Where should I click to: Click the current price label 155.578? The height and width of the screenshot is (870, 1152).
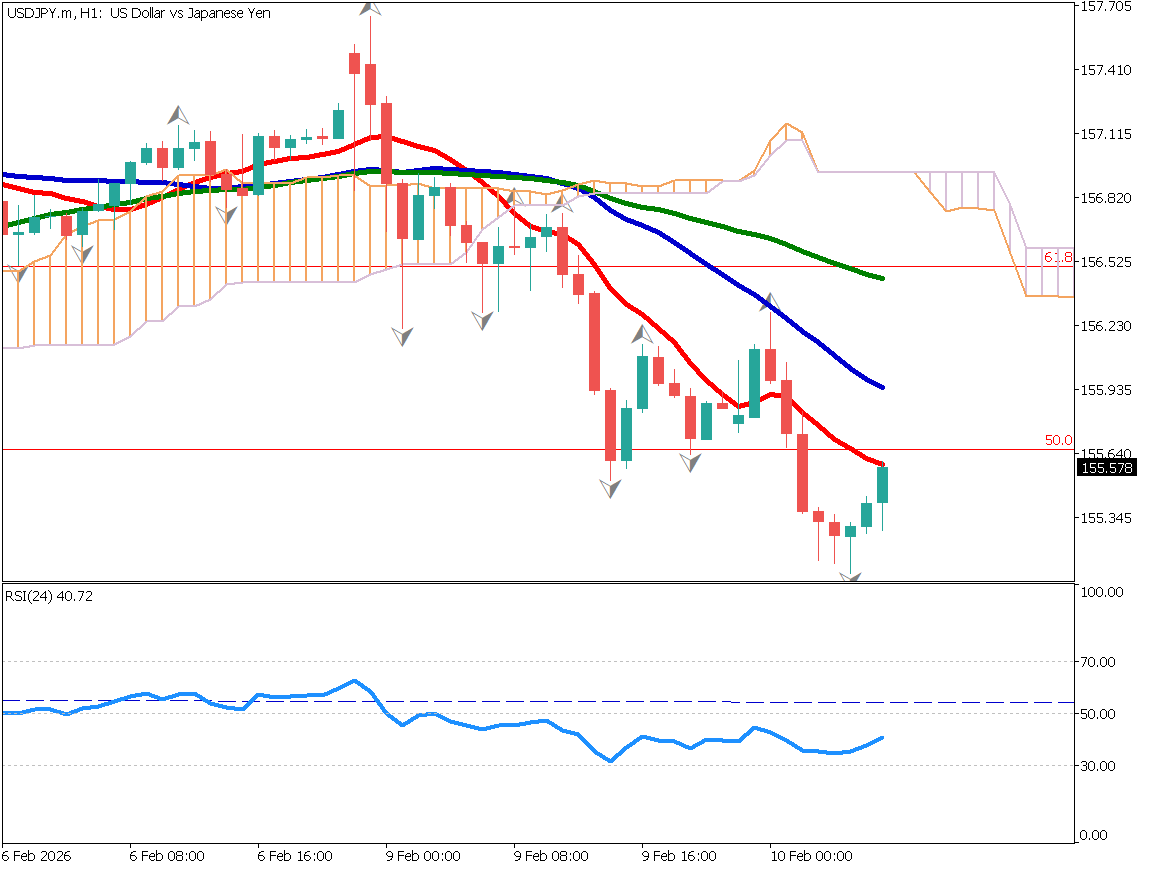coord(1106,468)
